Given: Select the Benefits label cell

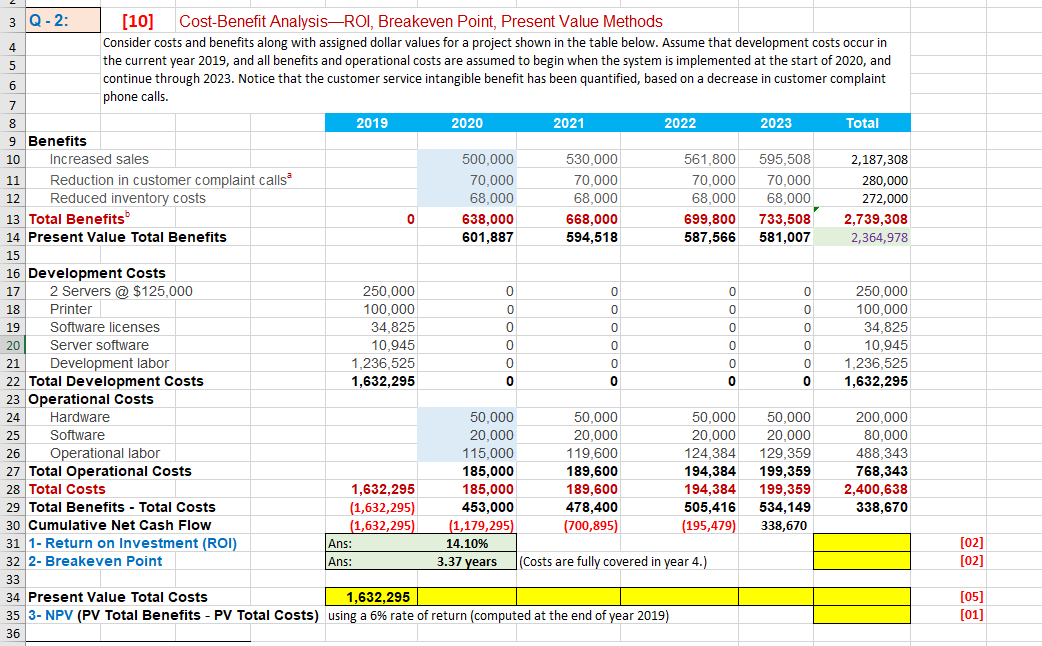Looking at the screenshot, I should [57, 141].
